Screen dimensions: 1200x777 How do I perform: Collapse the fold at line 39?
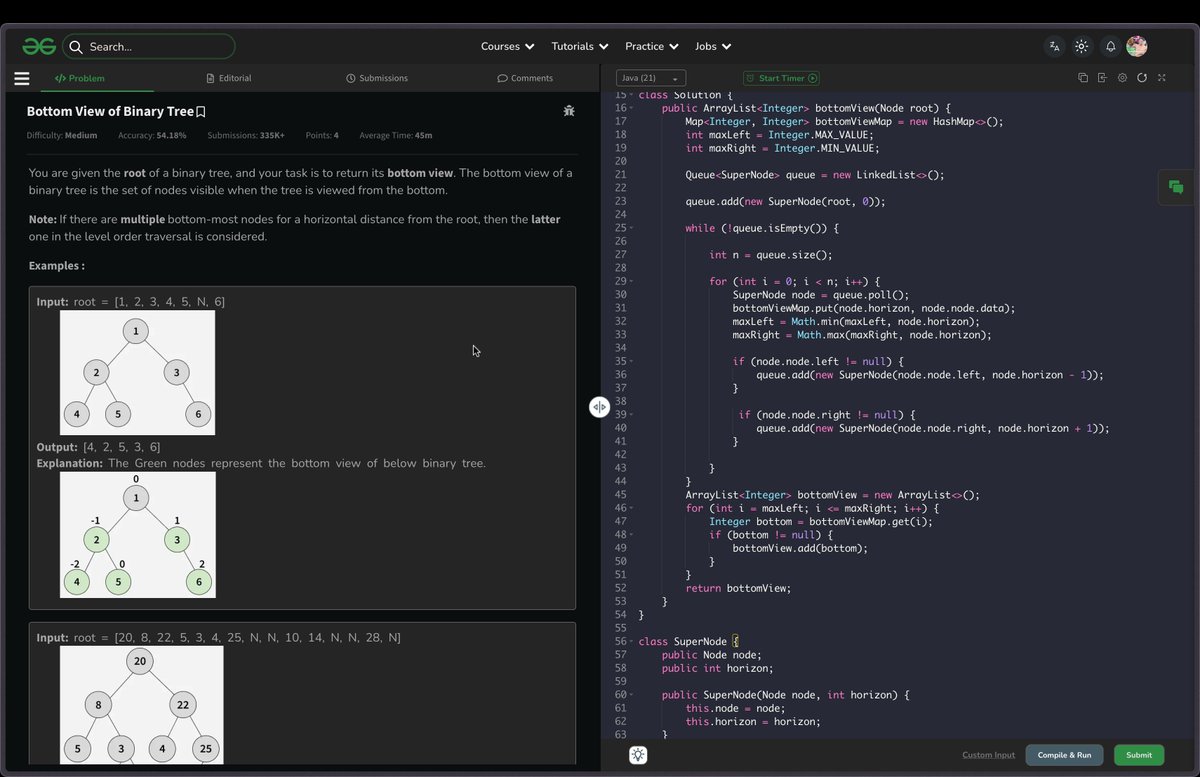click(631, 415)
